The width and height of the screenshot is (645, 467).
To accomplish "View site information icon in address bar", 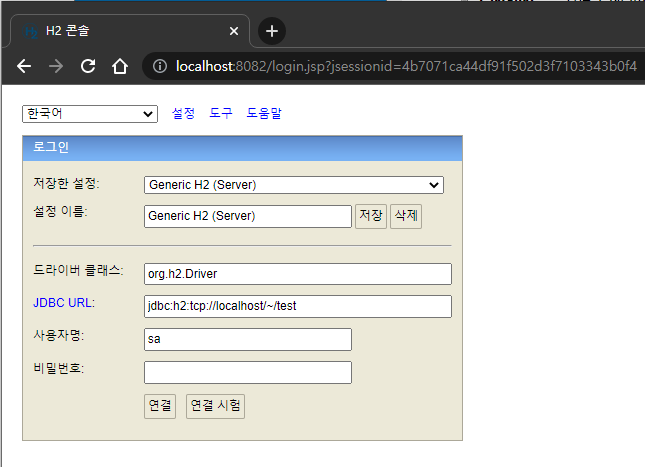I will coord(160,66).
